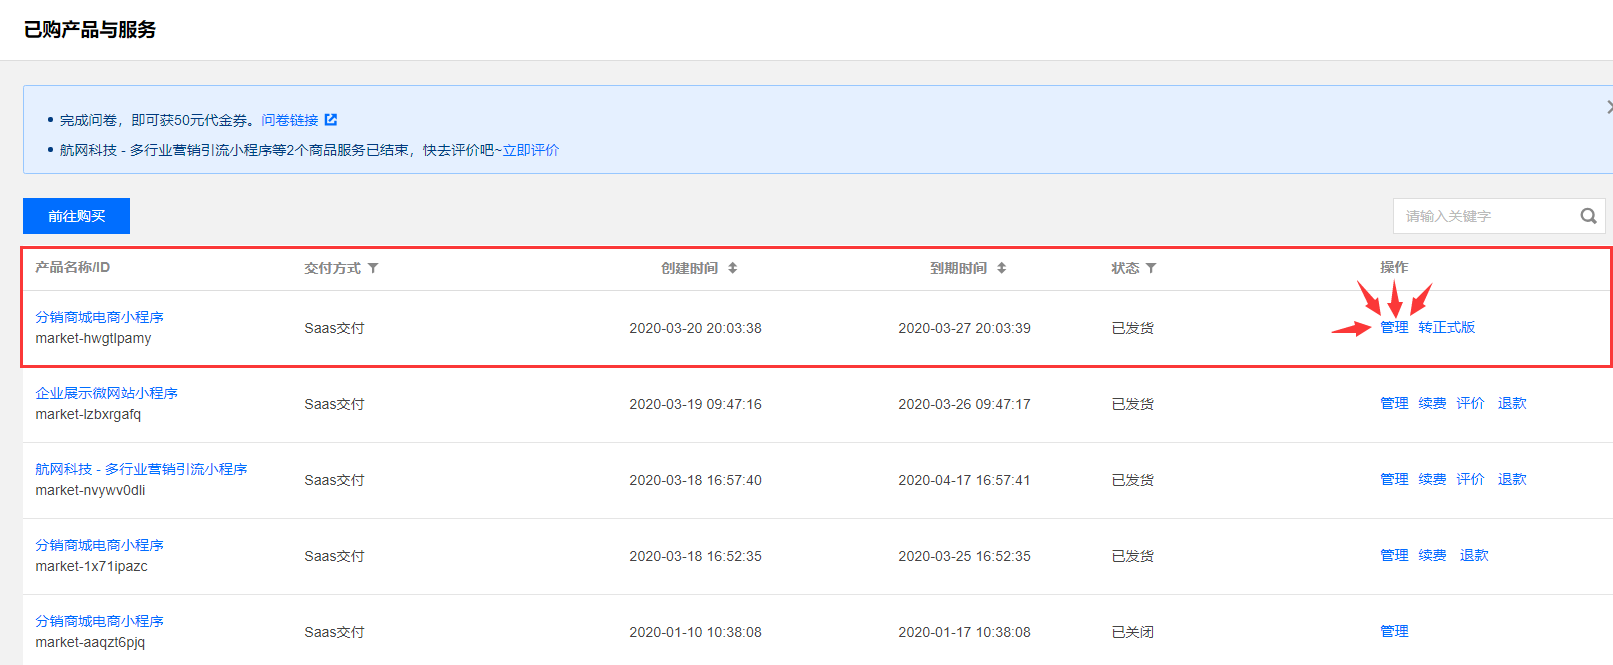1613x665 pixels.
Task: Click creation time 2020-03-20 20:03:38
Action: pos(695,328)
